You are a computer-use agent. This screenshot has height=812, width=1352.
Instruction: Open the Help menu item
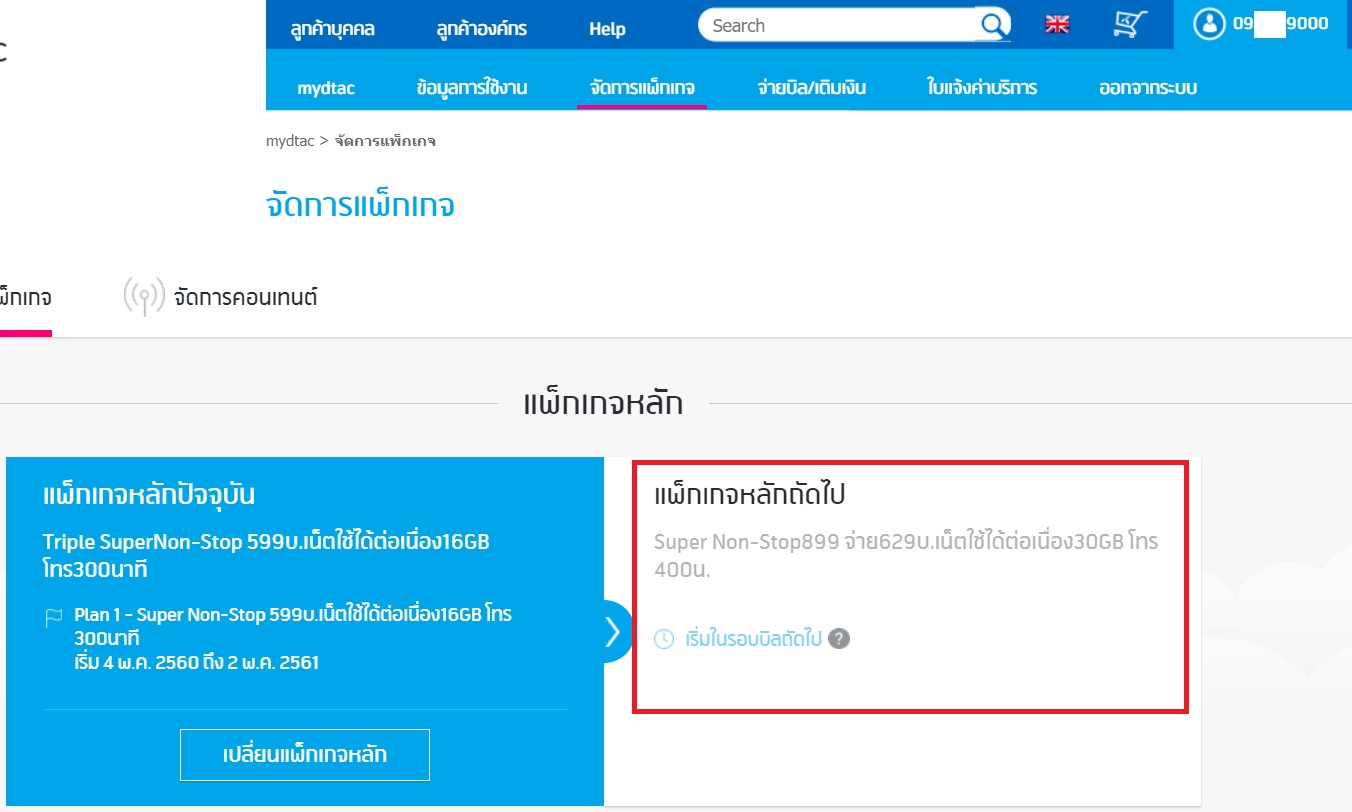click(607, 29)
